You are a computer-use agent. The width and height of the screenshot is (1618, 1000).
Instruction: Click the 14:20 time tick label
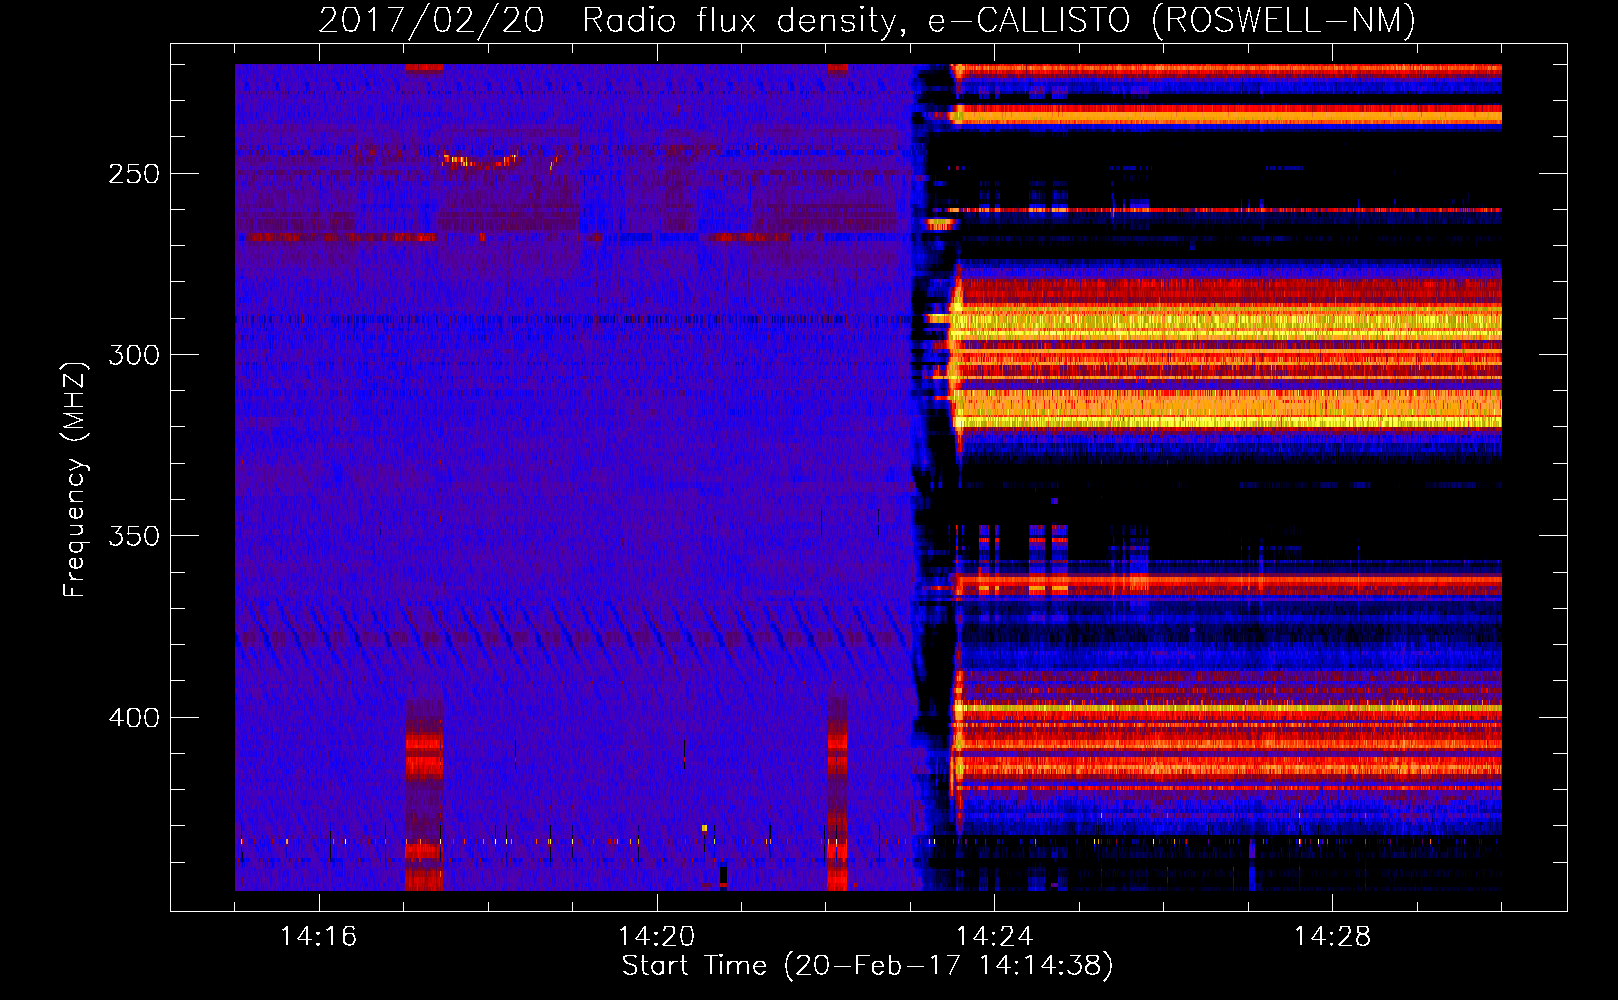[656, 937]
